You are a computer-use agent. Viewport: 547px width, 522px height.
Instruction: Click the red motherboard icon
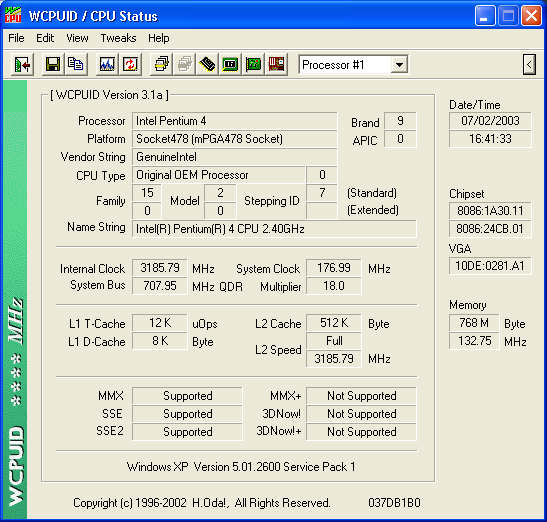(x=276, y=65)
